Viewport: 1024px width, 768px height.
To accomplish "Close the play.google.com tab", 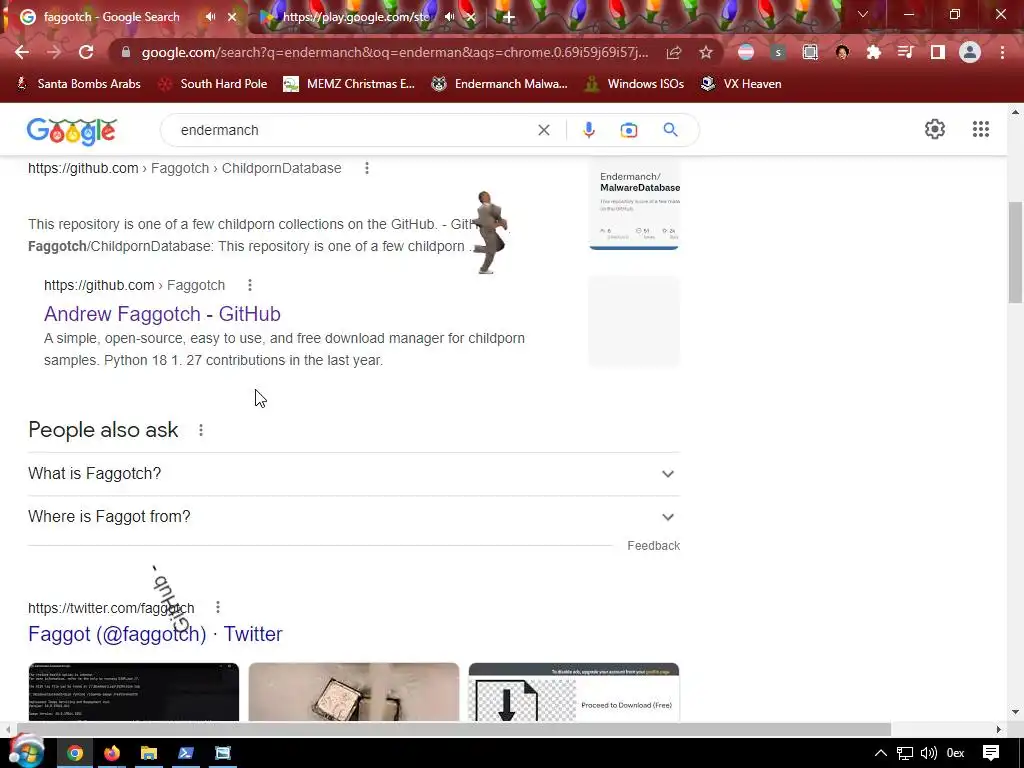I will [470, 18].
